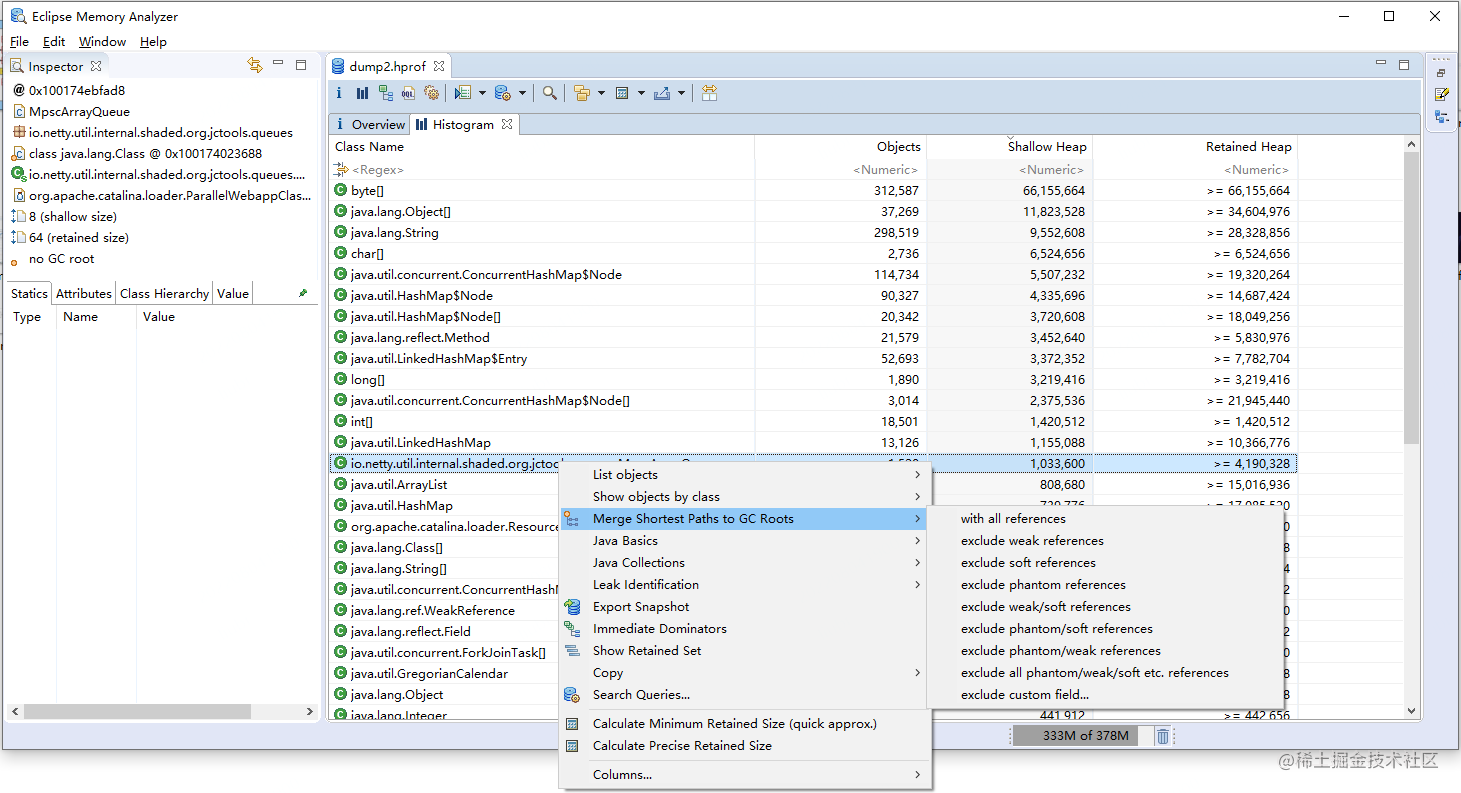Open the Notes view icon in sidebar
The width and height of the screenshot is (1461, 793).
click(1441, 94)
